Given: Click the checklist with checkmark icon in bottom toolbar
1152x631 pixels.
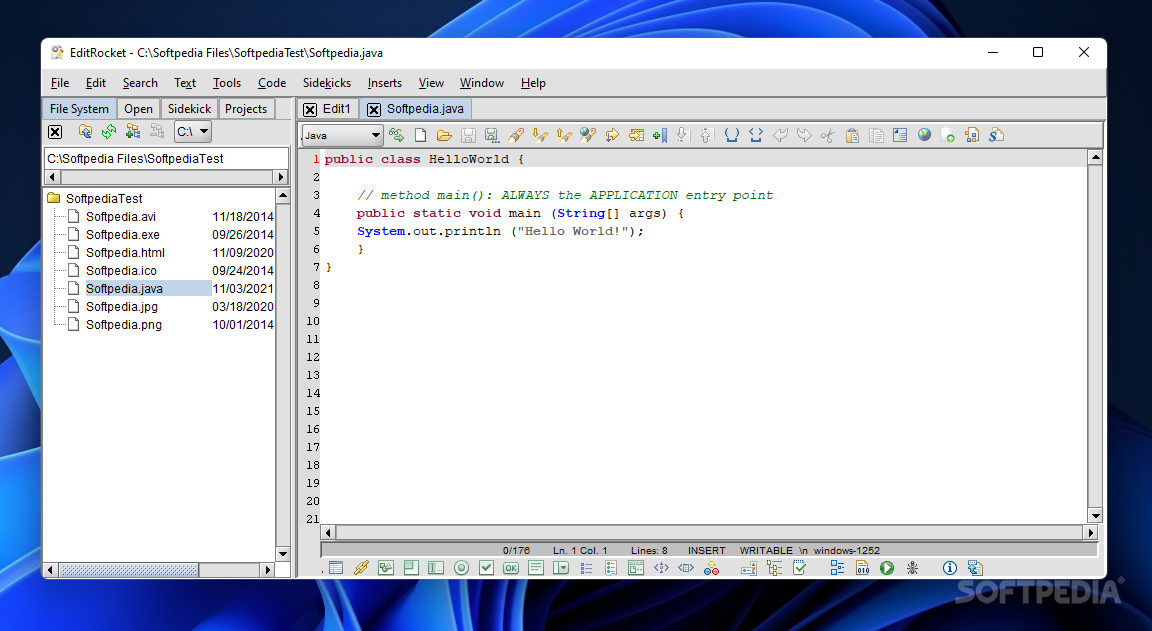Looking at the screenshot, I should [799, 568].
